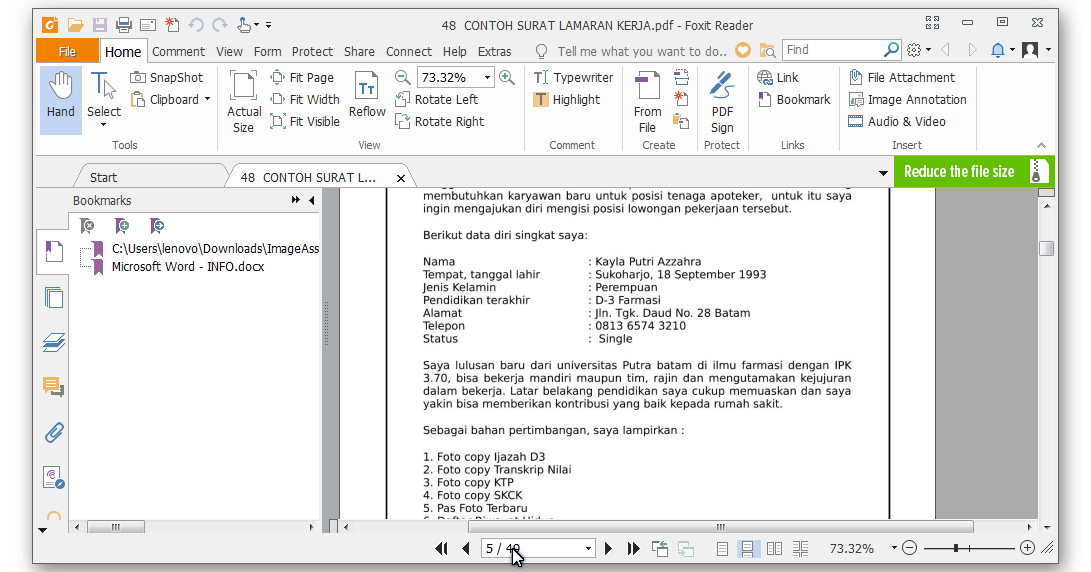Image resolution: width=1091 pixels, height=572 pixels.
Task: Open the Comments panel in the sidebar
Action: point(54,387)
